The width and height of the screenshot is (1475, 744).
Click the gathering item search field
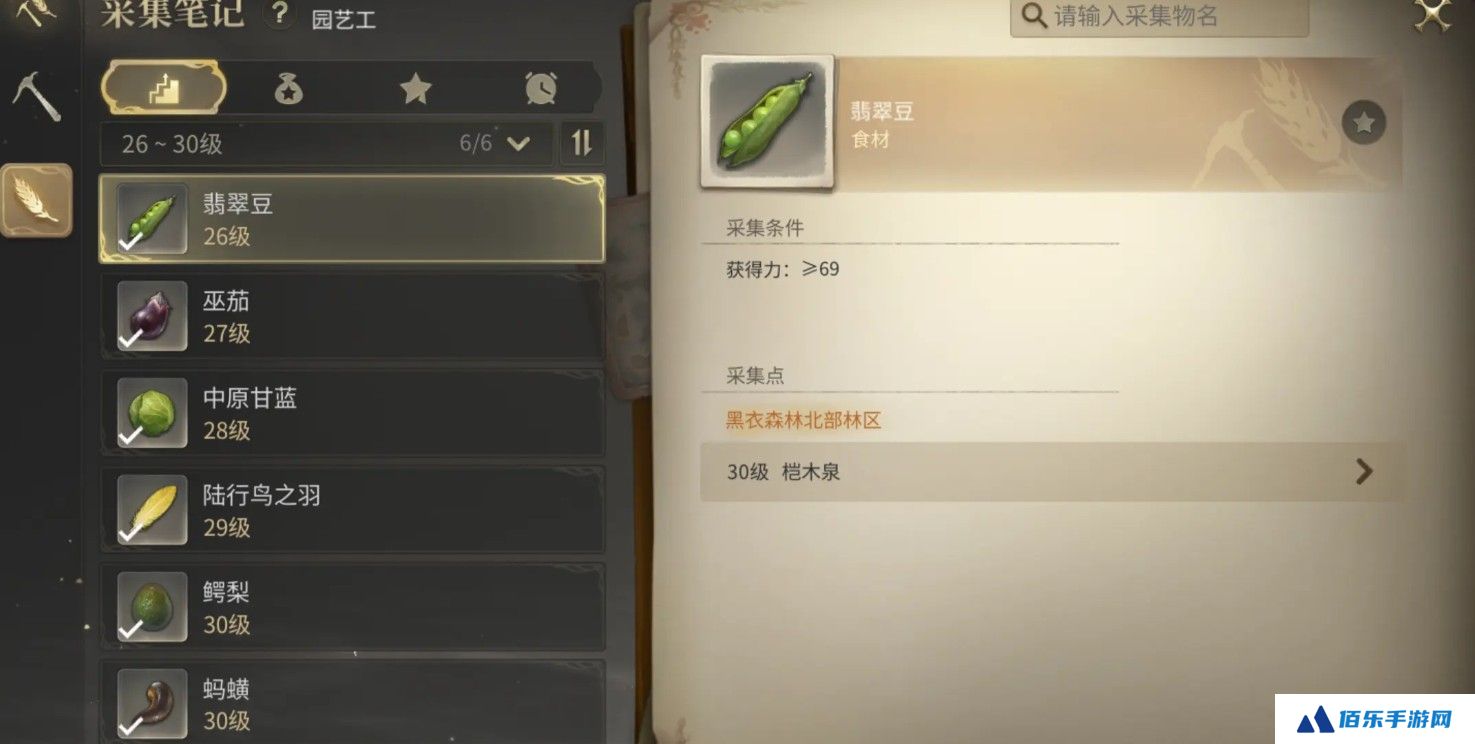(x=1159, y=17)
